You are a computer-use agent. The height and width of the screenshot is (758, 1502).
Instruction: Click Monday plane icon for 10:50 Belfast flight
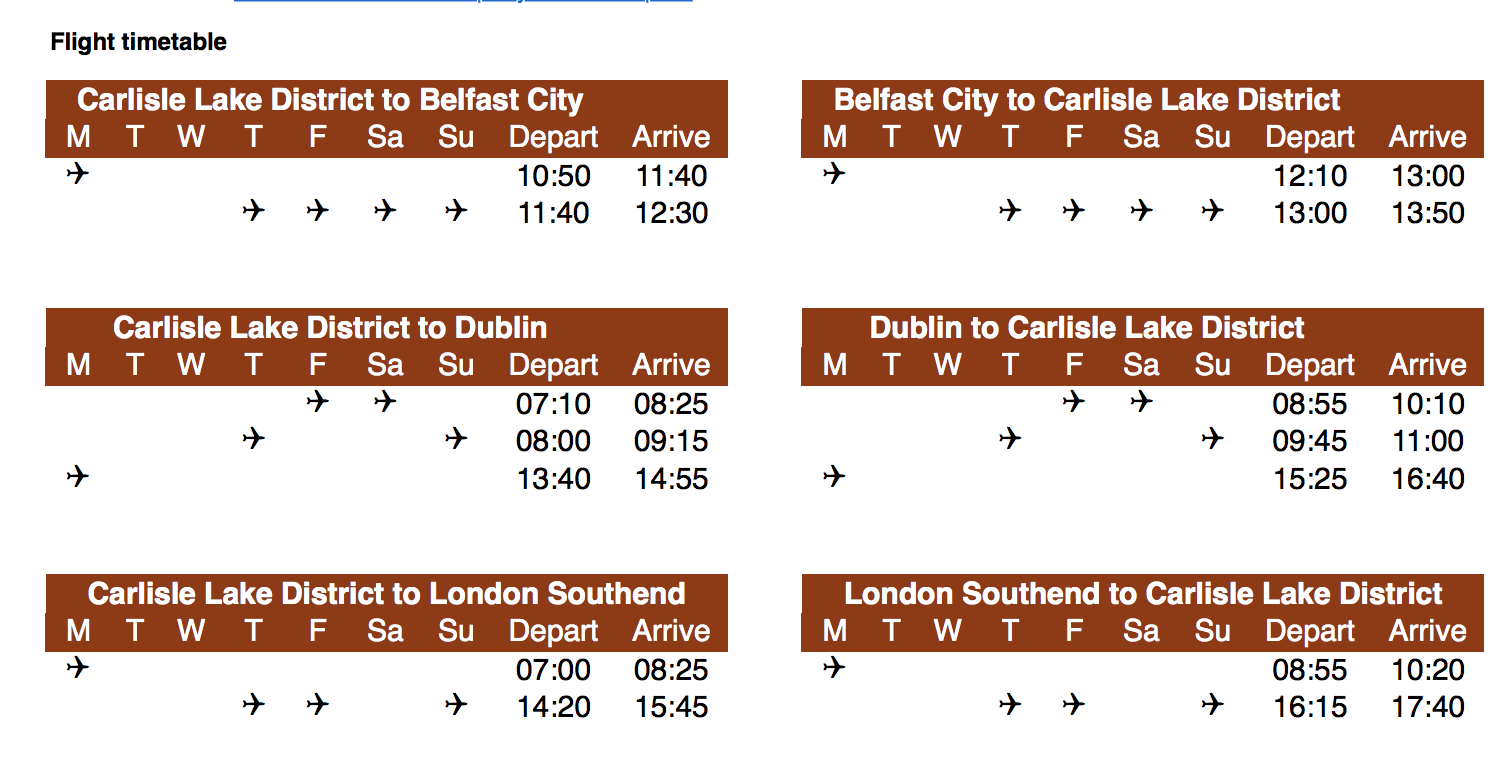[78, 174]
